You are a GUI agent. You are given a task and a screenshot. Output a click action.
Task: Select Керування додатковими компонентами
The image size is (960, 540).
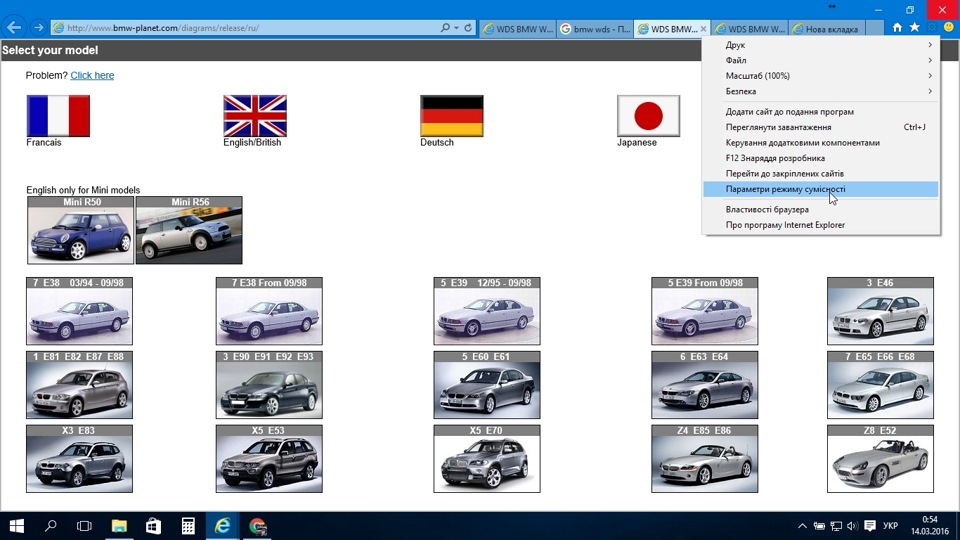click(821, 143)
